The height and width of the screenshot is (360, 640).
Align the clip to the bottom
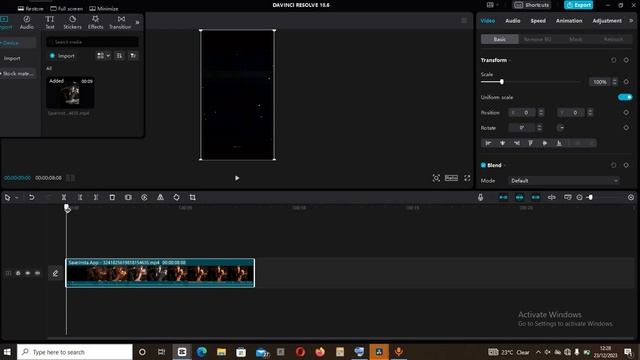click(x=559, y=143)
